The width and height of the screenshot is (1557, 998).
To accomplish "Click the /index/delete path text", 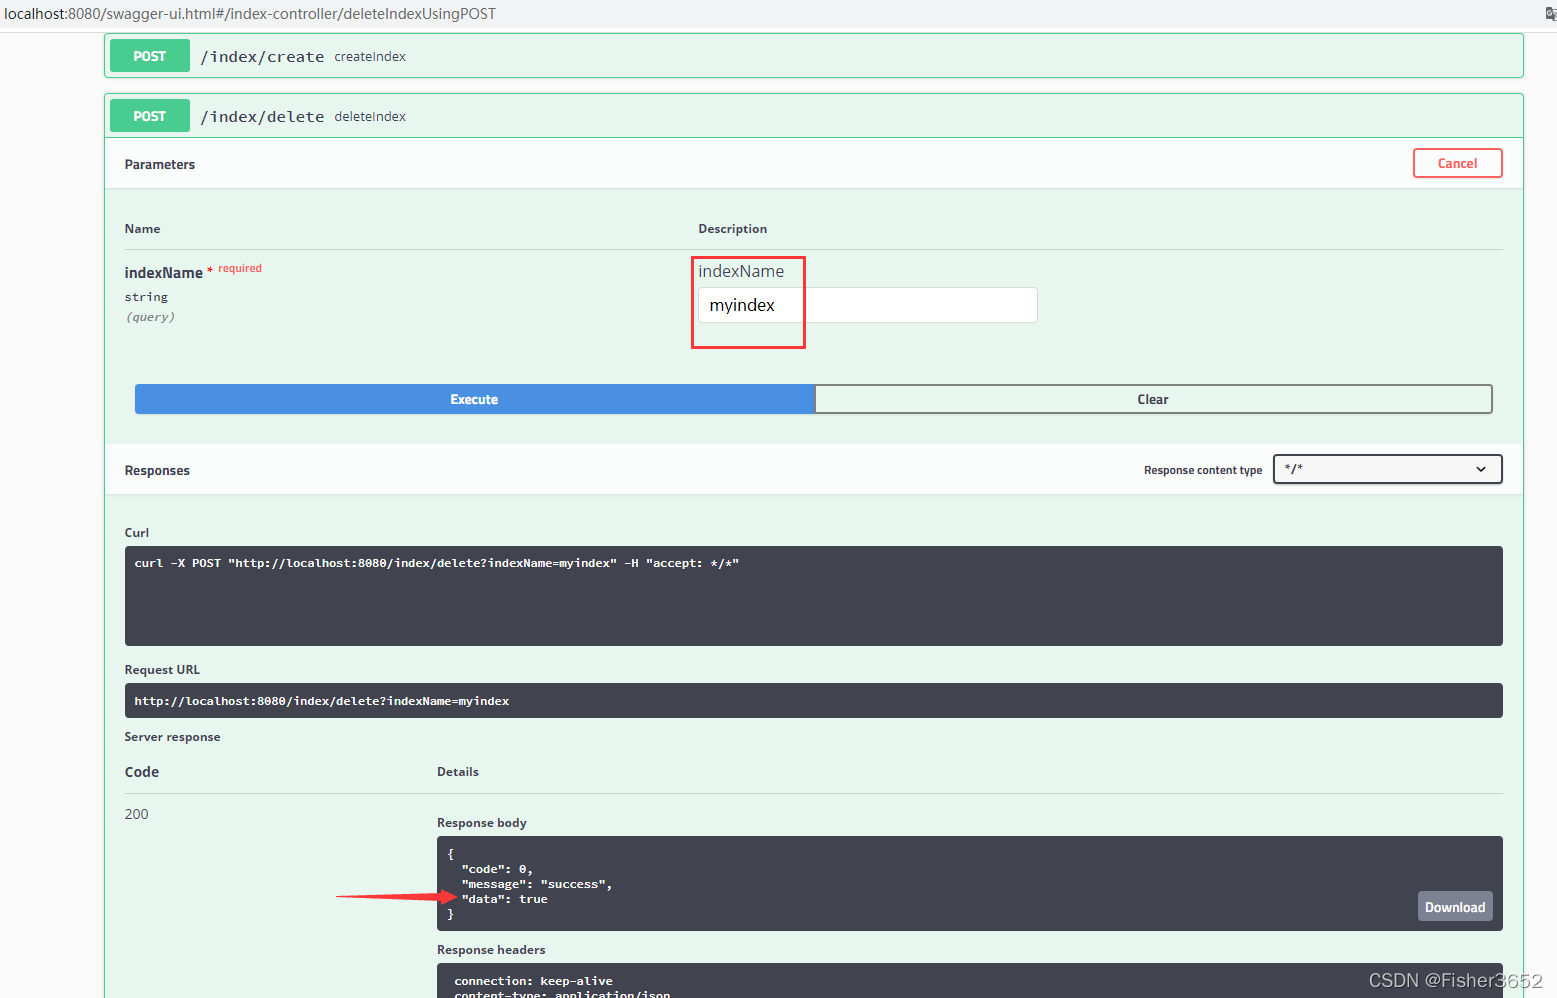I will click(x=262, y=117).
